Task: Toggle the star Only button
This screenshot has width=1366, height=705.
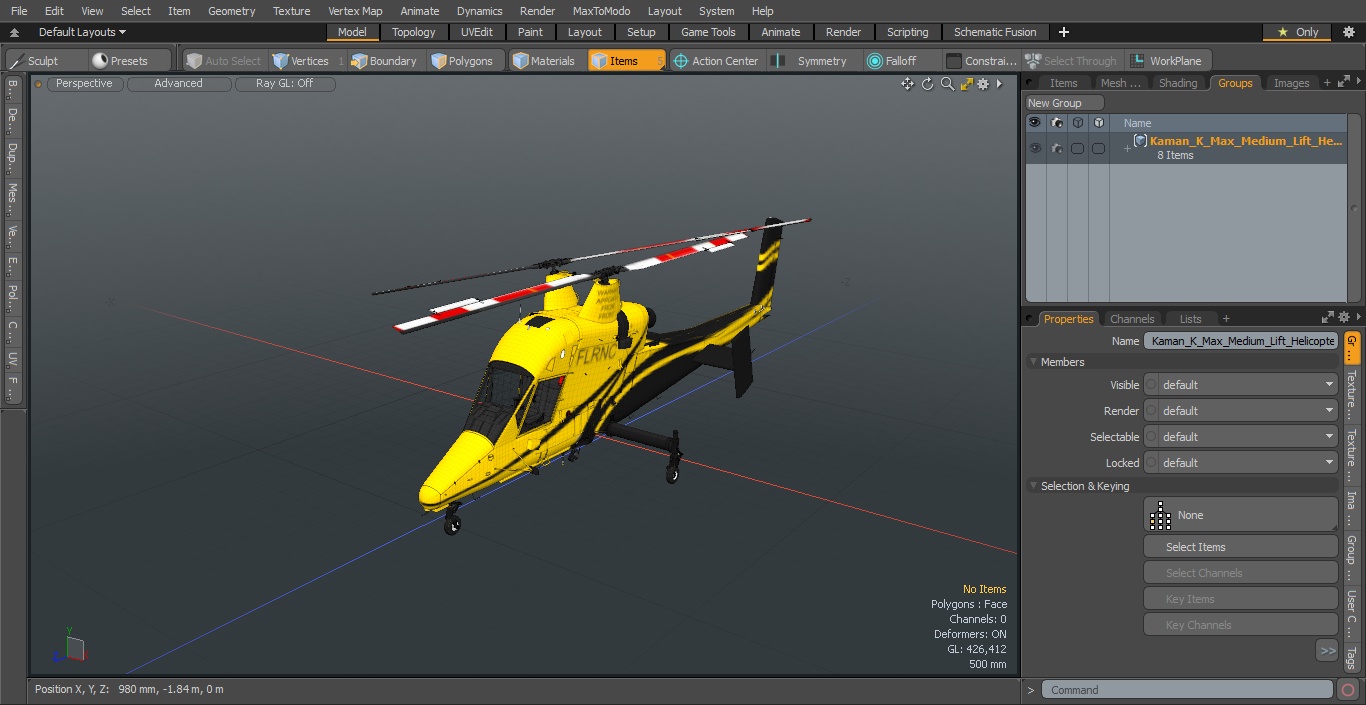Action: (1298, 32)
